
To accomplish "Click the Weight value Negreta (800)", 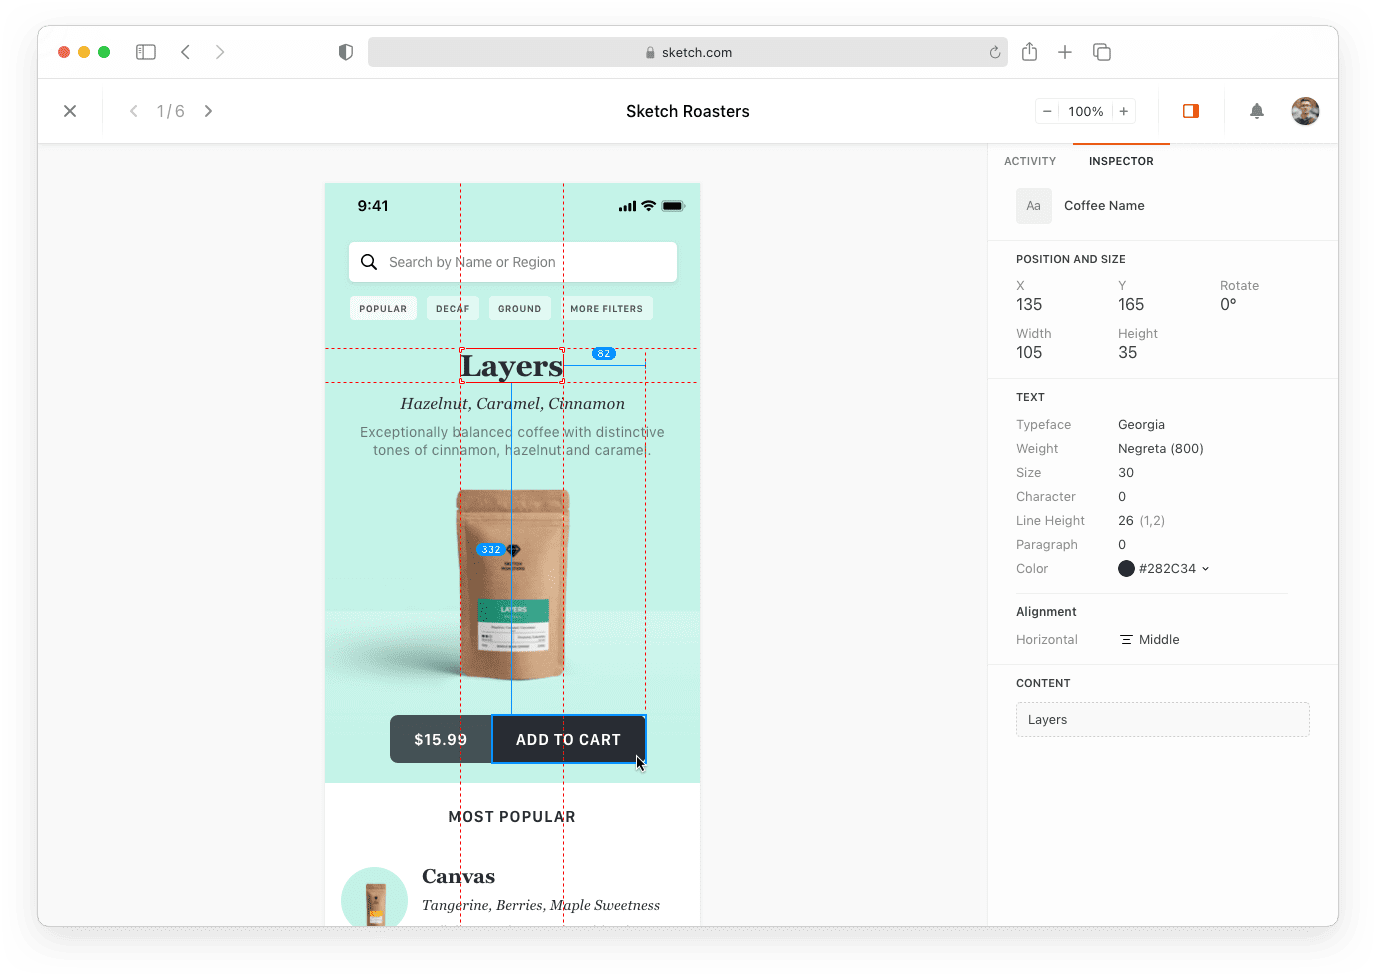I will coord(1161,449).
